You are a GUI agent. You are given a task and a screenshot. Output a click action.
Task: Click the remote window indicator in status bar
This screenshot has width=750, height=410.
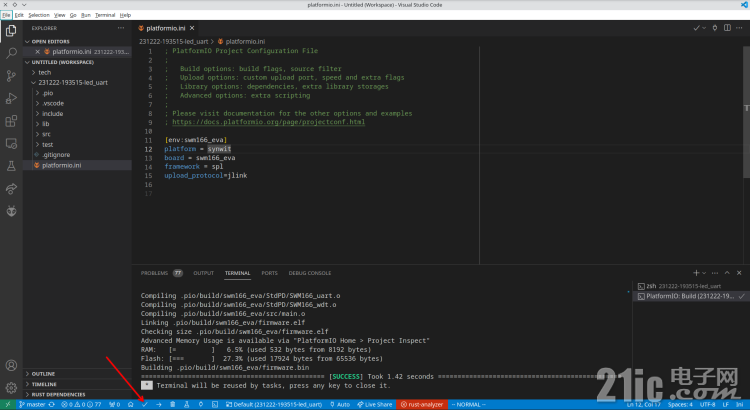click(8, 405)
